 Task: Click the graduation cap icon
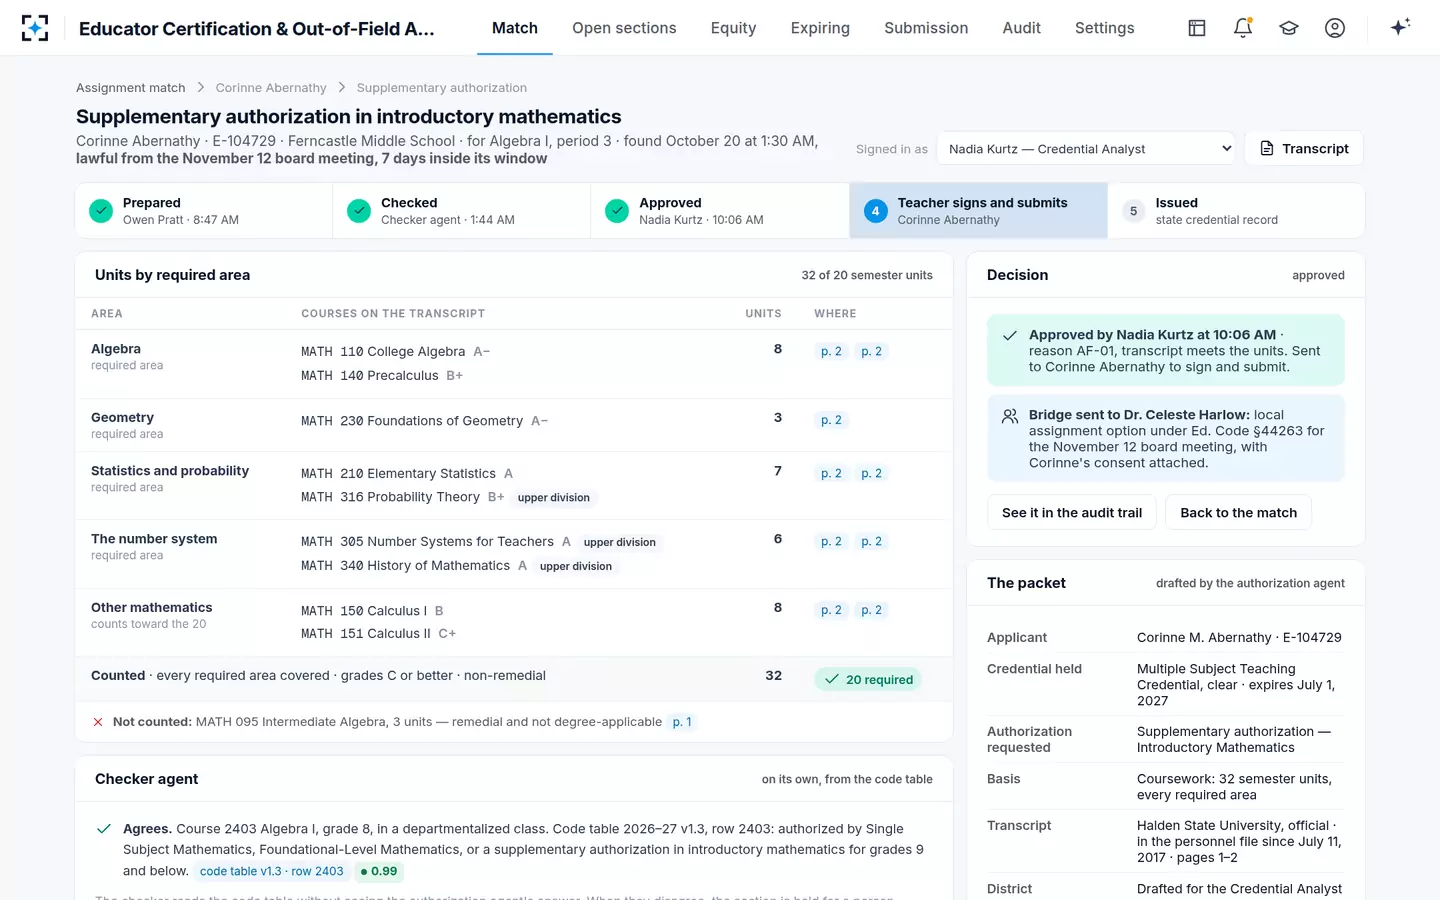(x=1289, y=28)
